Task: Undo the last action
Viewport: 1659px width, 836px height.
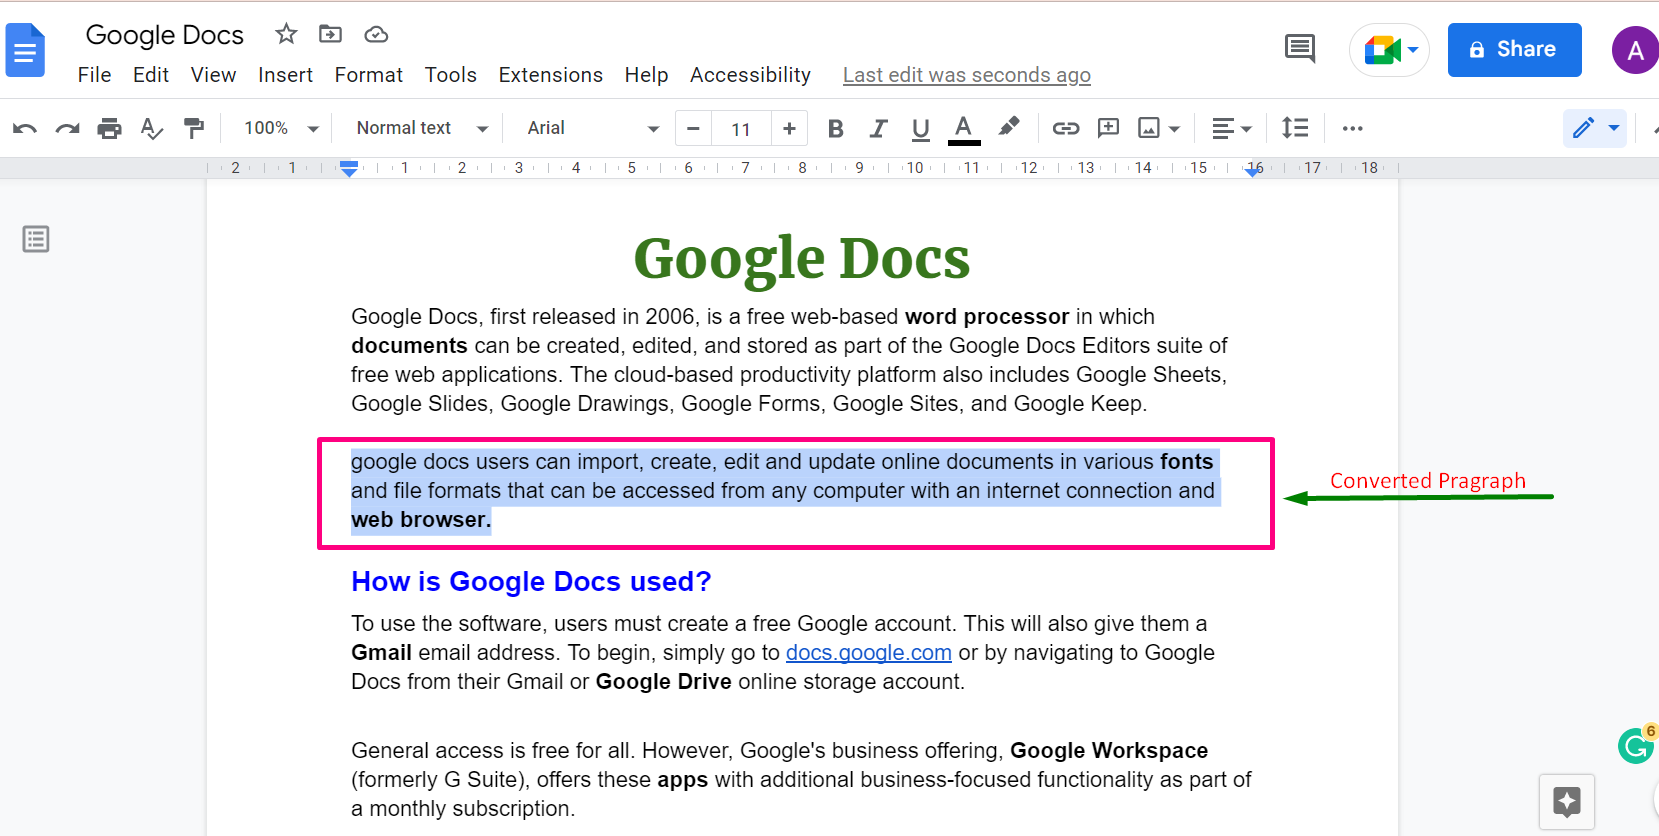Action: pyautogui.click(x=25, y=128)
